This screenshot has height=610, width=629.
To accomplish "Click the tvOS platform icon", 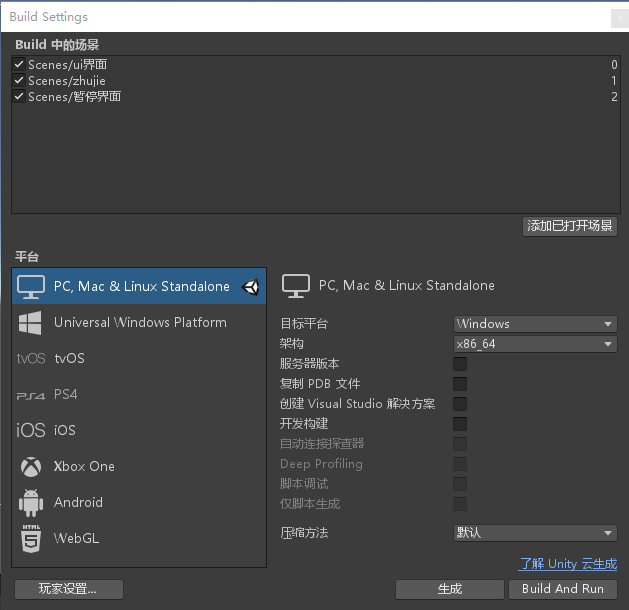I will tap(31, 358).
